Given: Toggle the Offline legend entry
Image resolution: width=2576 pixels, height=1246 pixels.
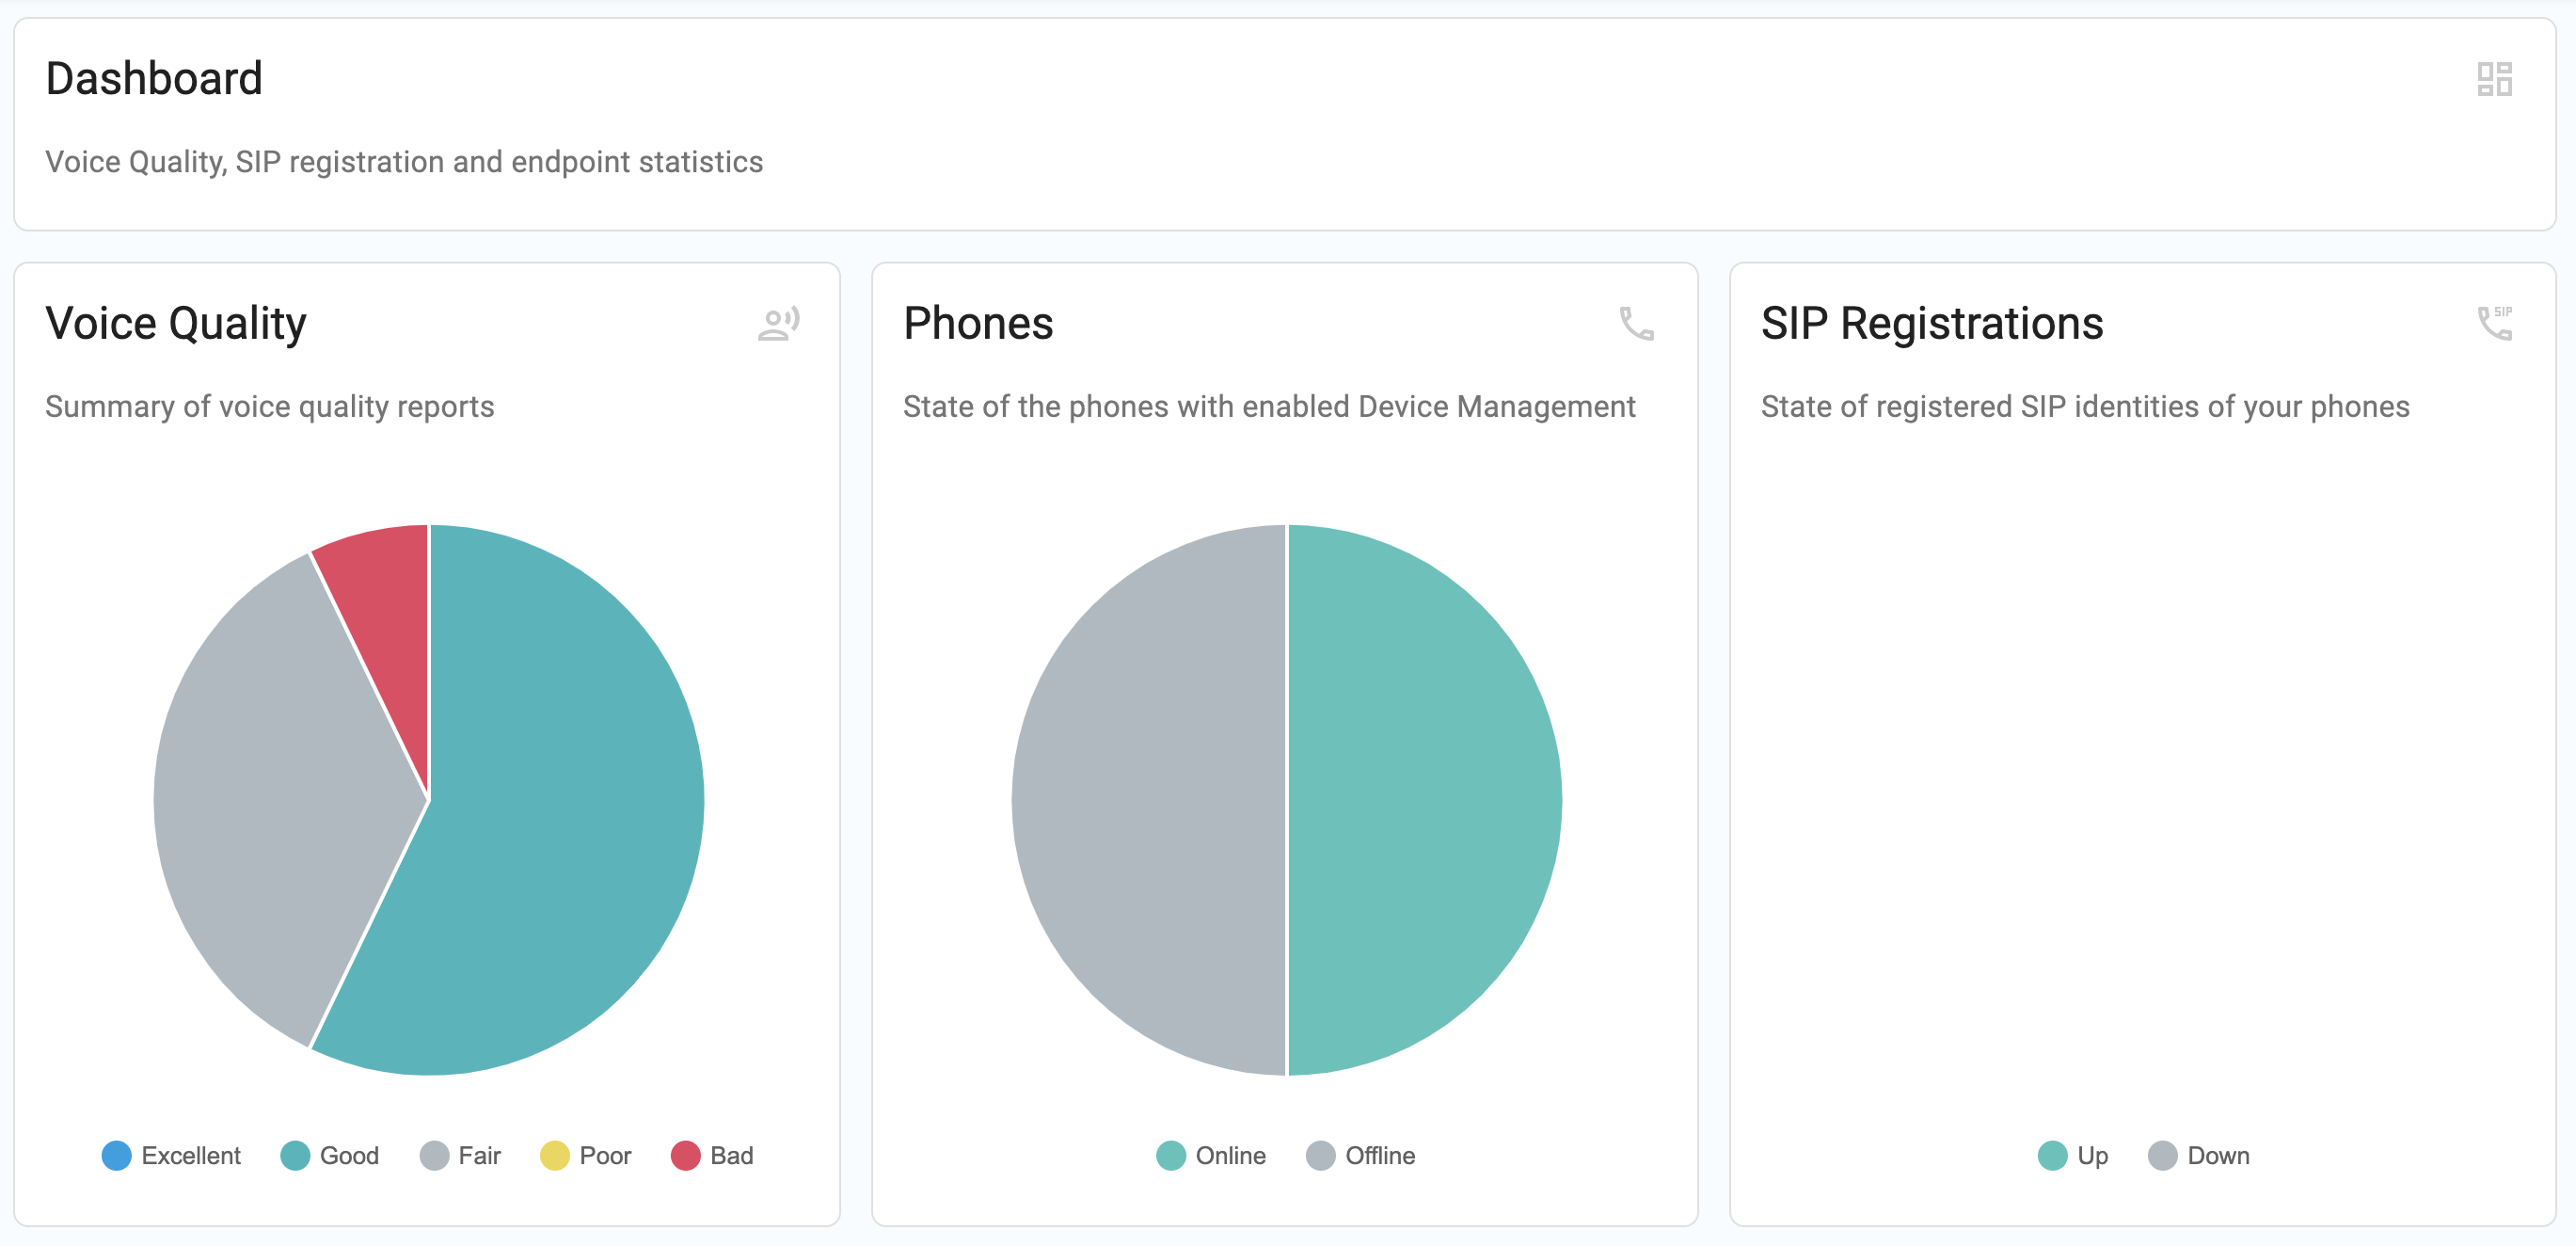Looking at the screenshot, I should pos(1361,1155).
